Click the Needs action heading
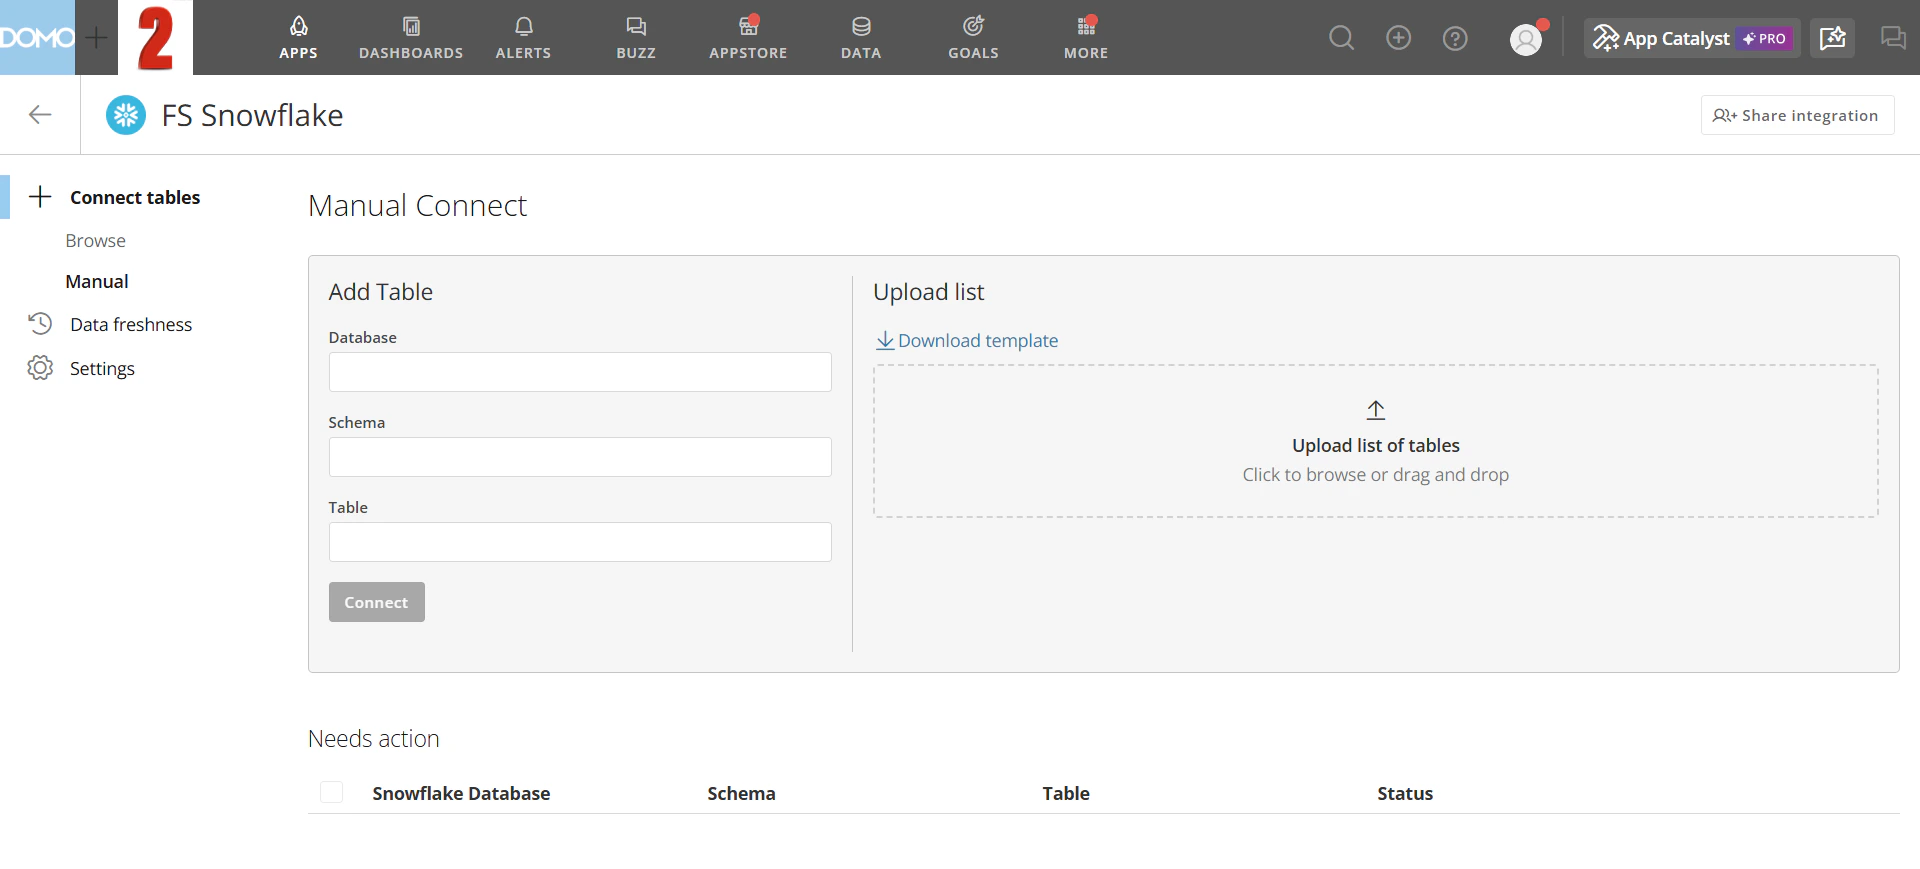Screen dimensions: 1920x869 (374, 738)
